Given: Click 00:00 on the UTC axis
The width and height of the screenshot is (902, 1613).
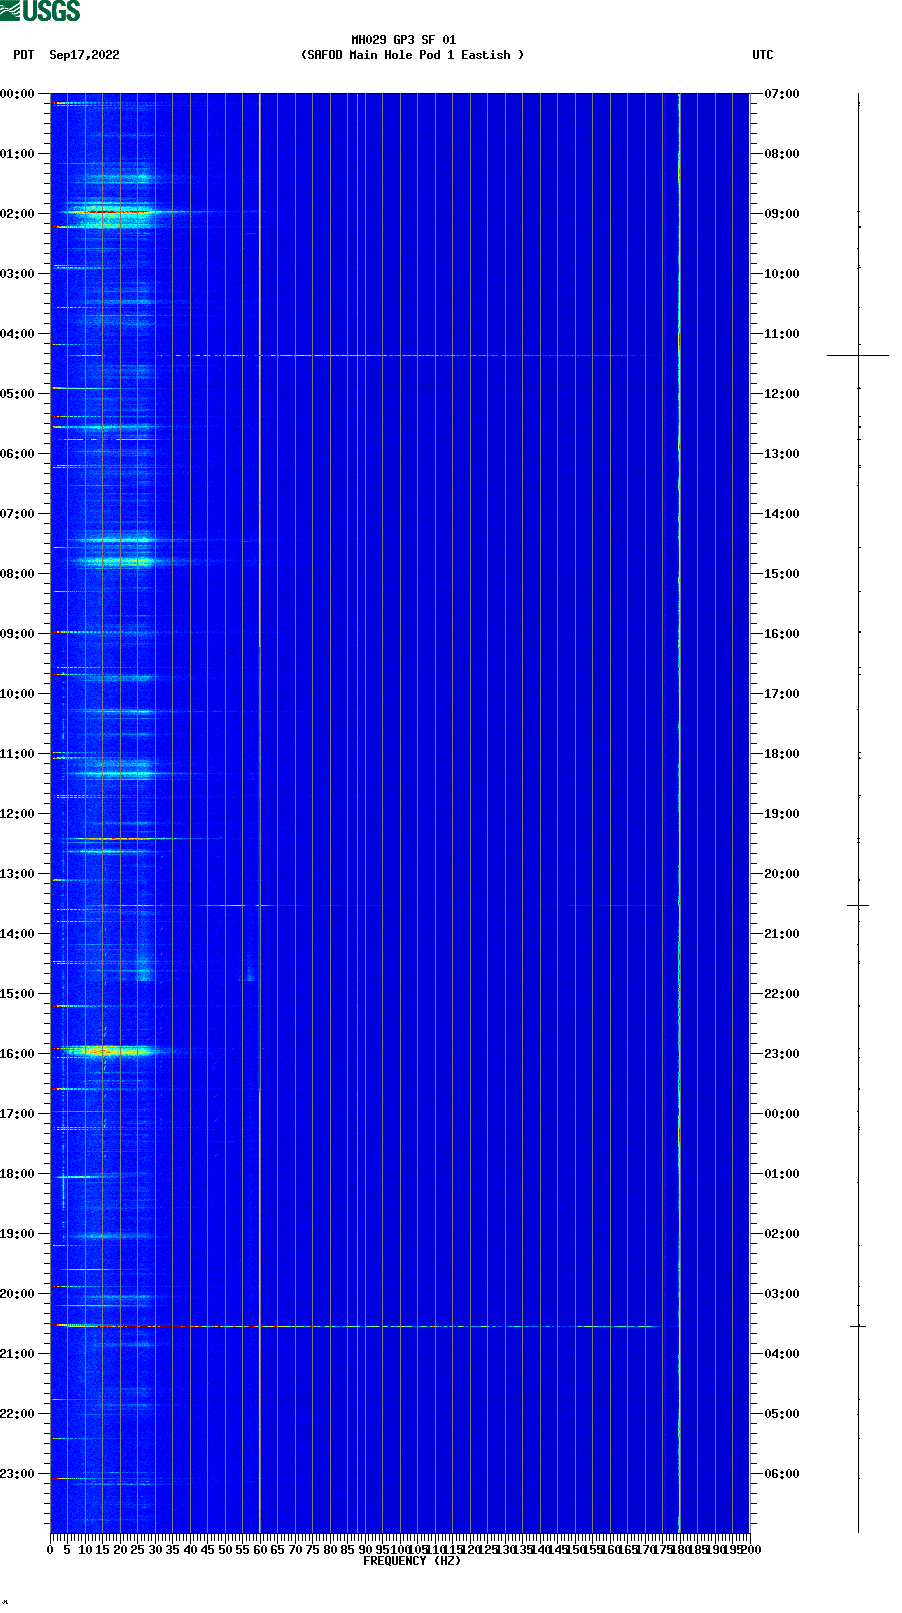Looking at the screenshot, I should [x=782, y=1114].
